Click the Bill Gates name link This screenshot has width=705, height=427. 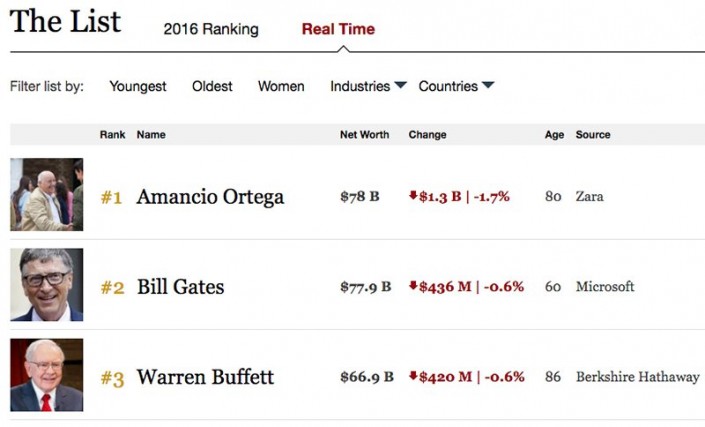point(180,287)
